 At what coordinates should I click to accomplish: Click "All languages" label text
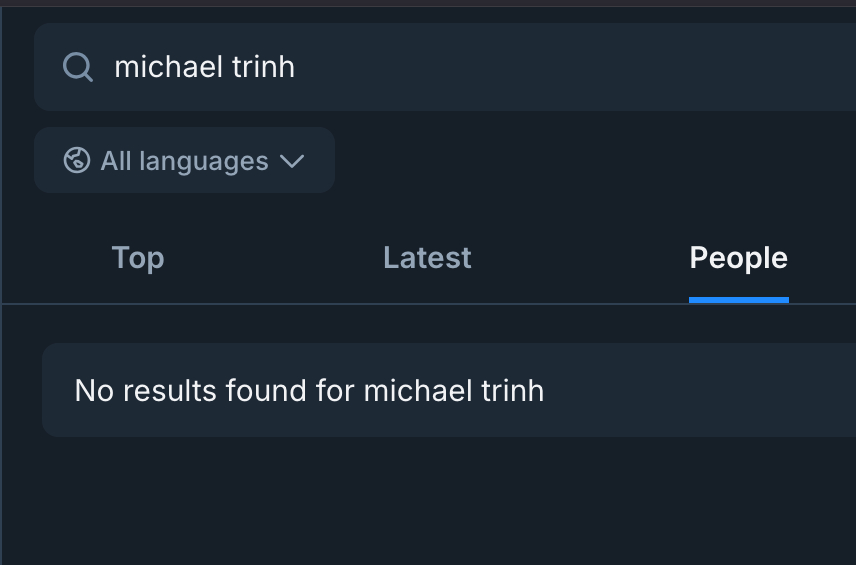tap(184, 161)
